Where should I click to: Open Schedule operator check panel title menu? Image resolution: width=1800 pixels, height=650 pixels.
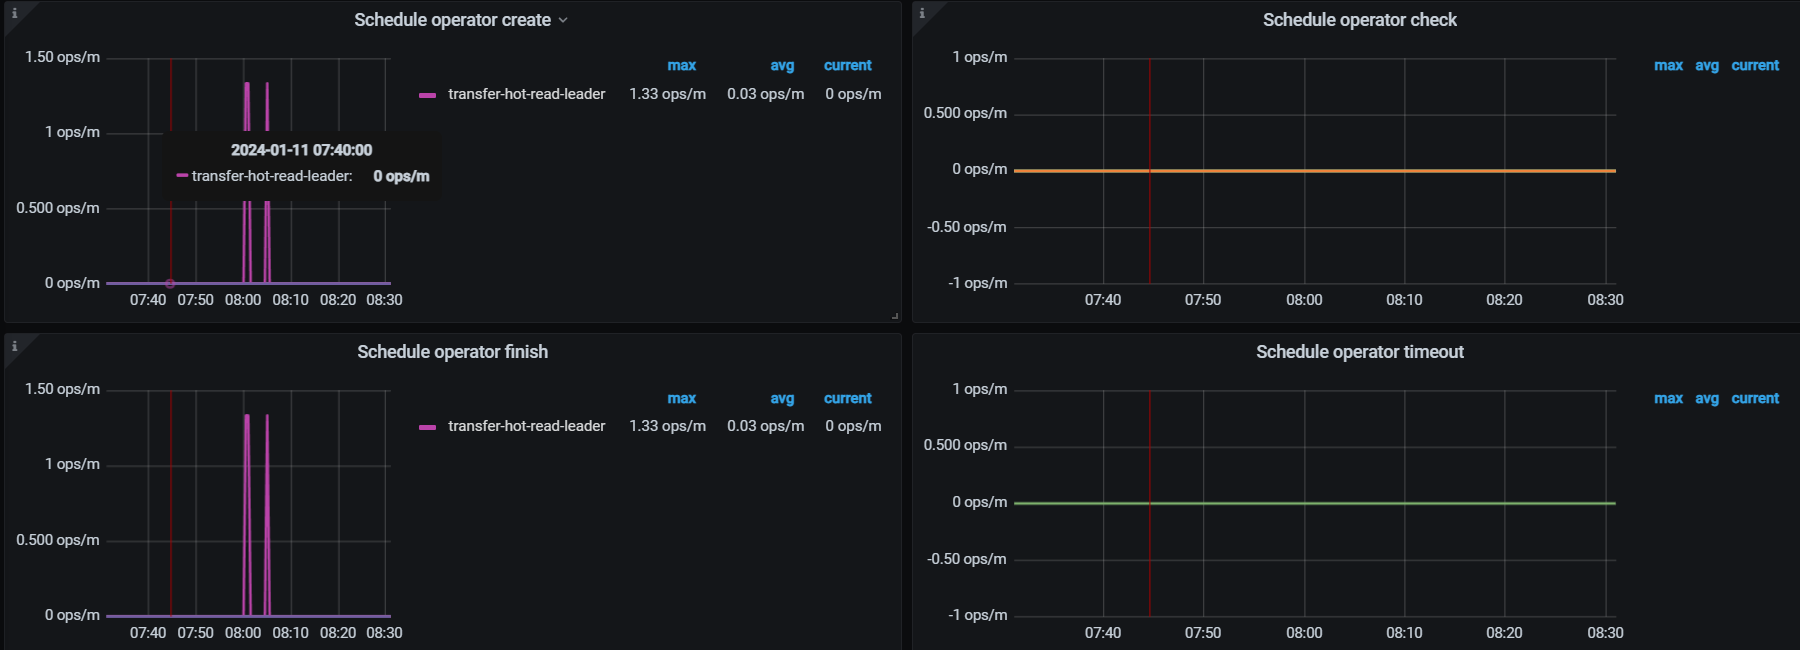pos(1359,20)
